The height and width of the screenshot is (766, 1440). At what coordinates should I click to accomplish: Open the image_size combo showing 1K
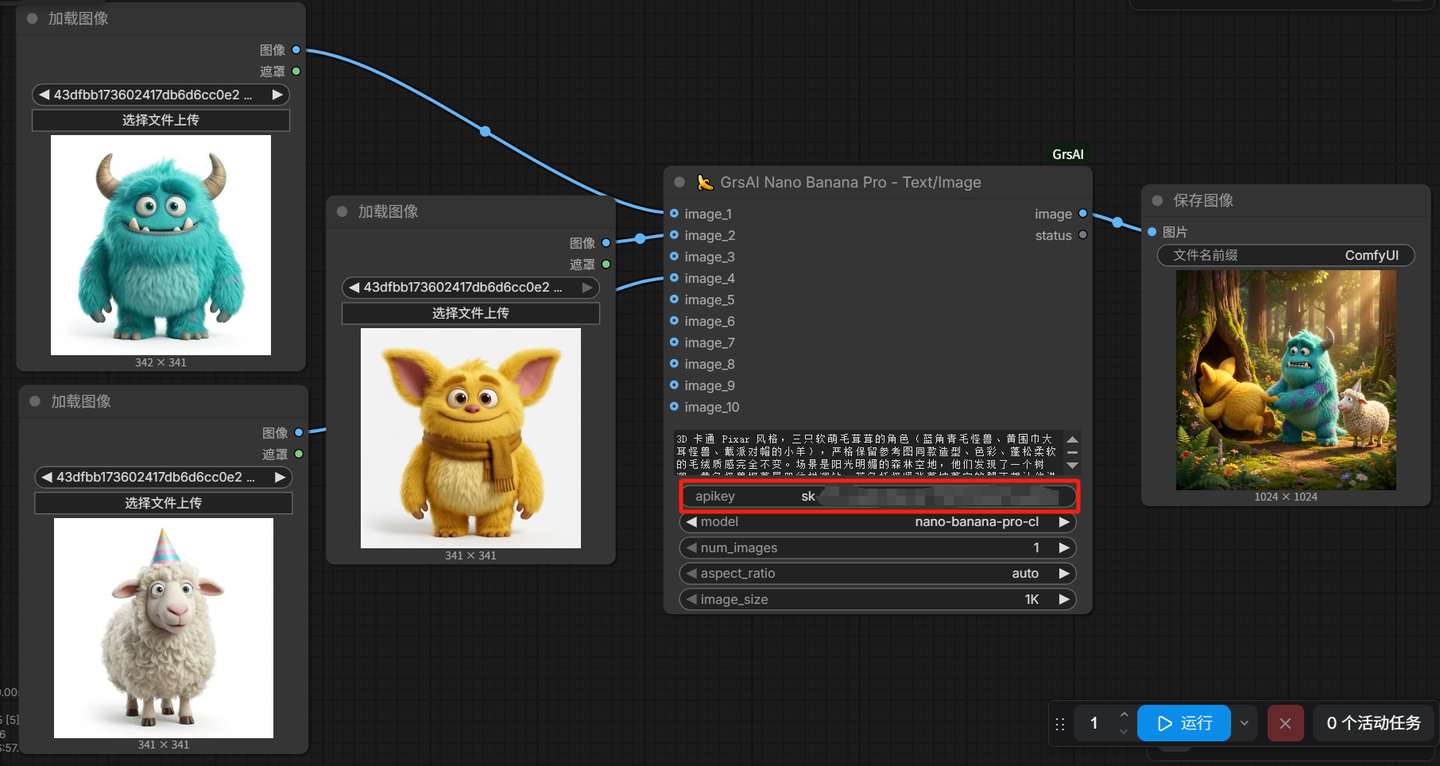(878, 600)
